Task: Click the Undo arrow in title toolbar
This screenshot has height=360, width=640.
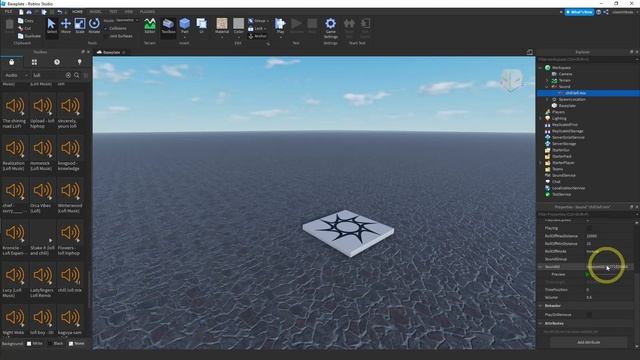Action: (x=60, y=12)
